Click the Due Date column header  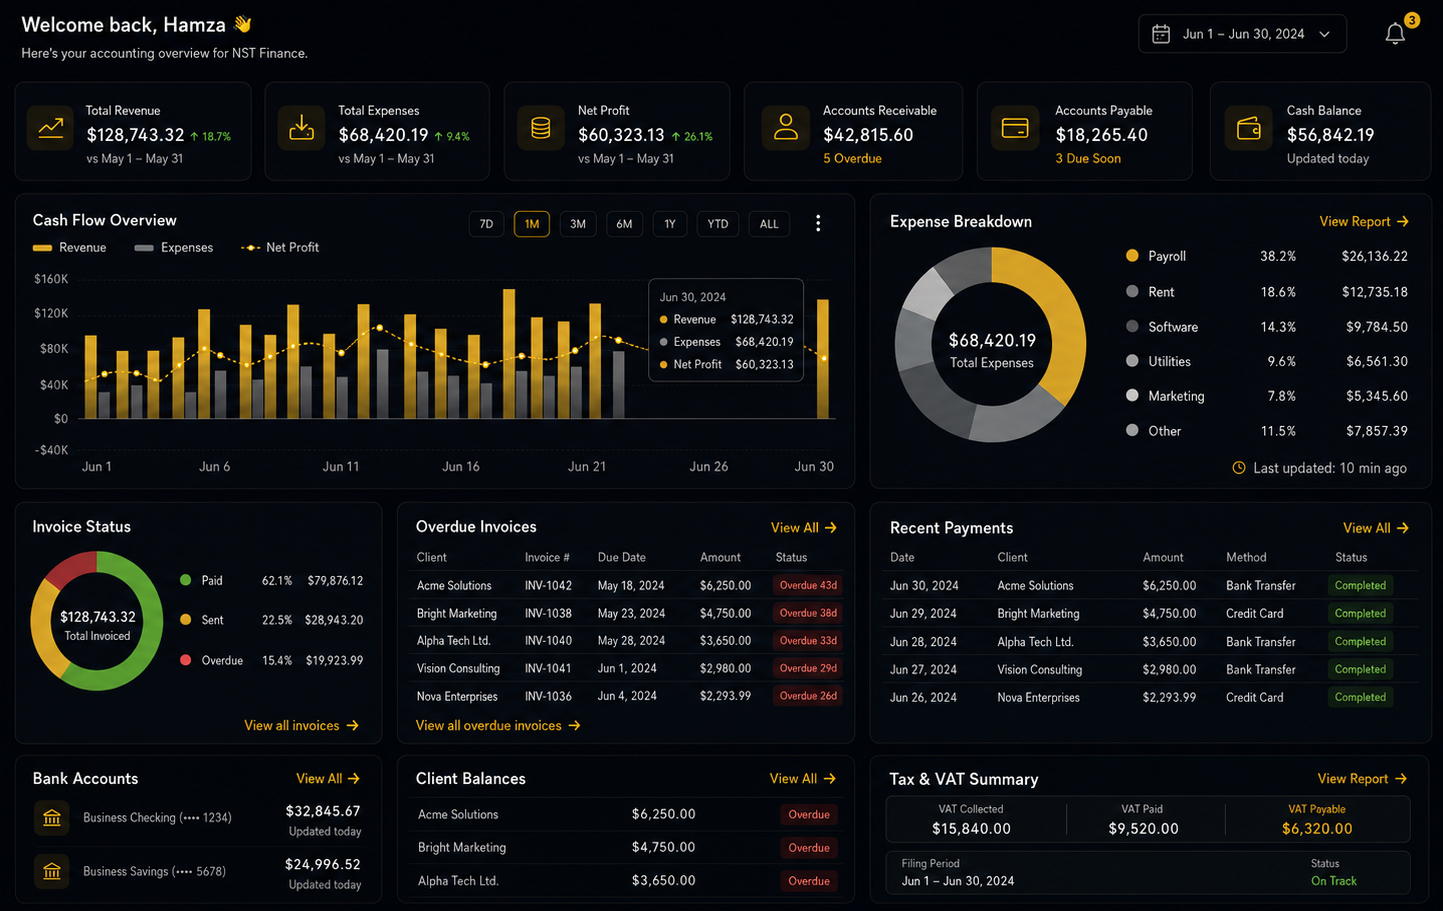coord(622,558)
